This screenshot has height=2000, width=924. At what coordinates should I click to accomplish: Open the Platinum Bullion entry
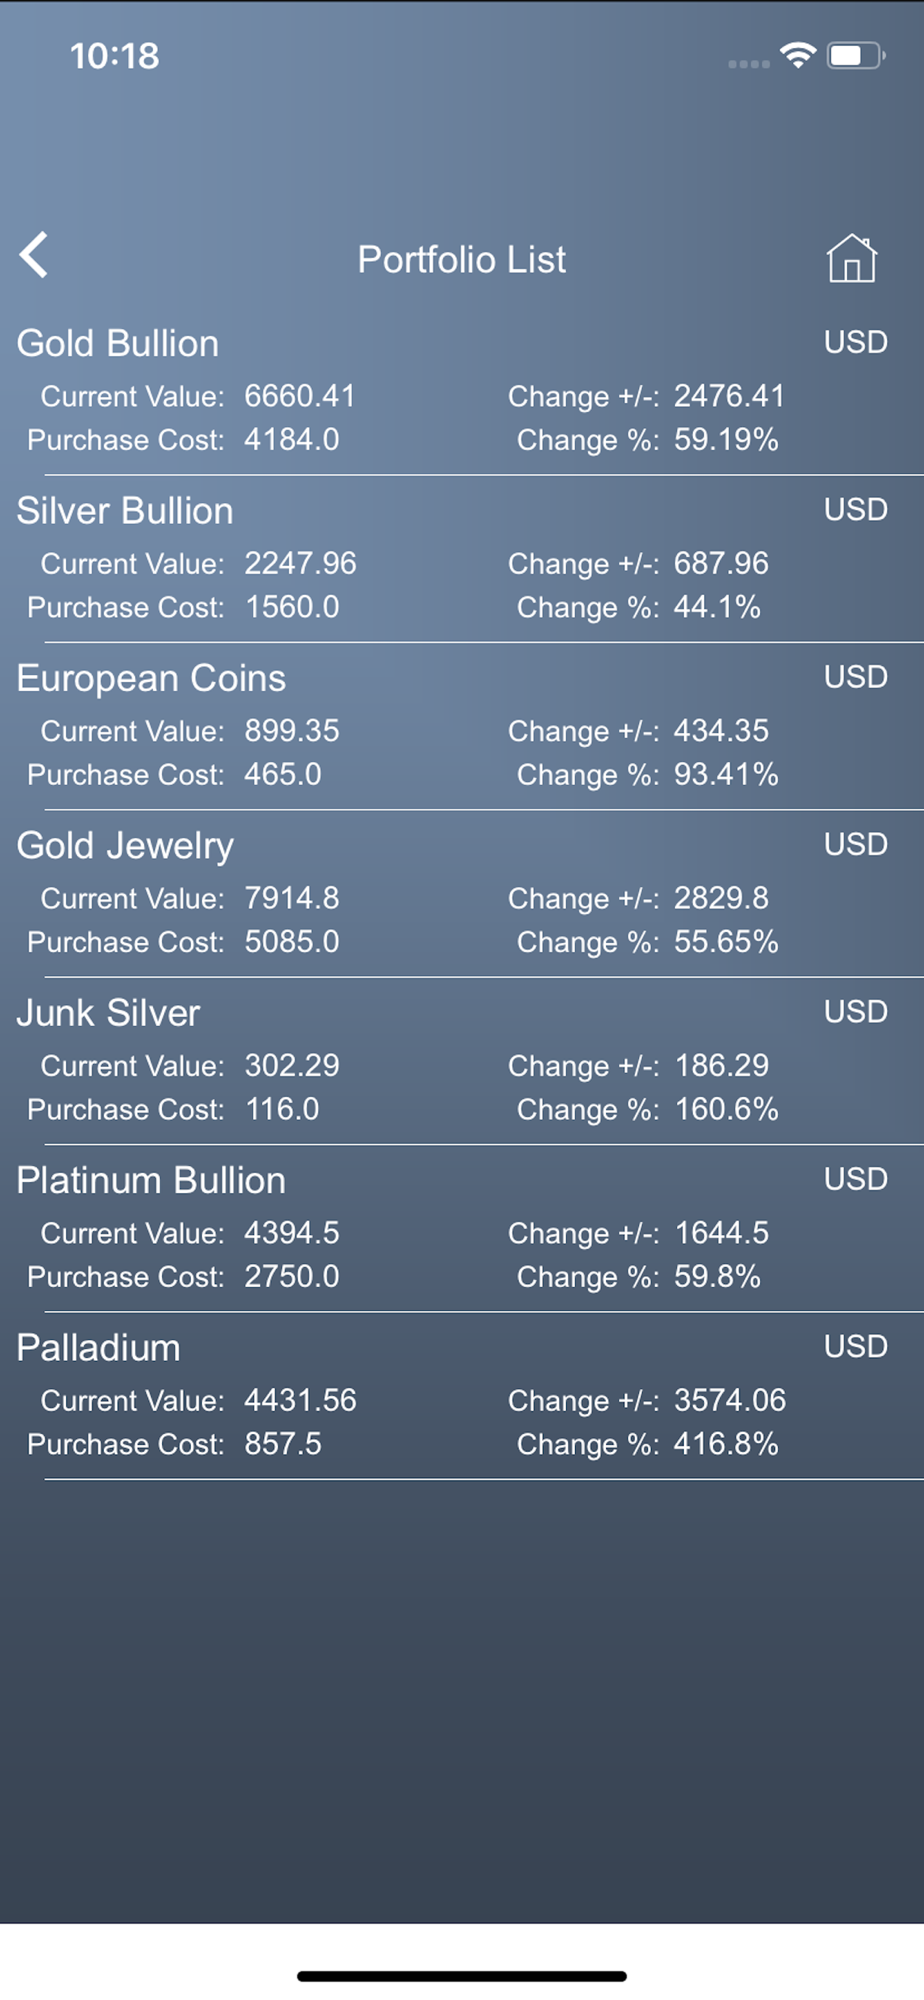[151, 1181]
